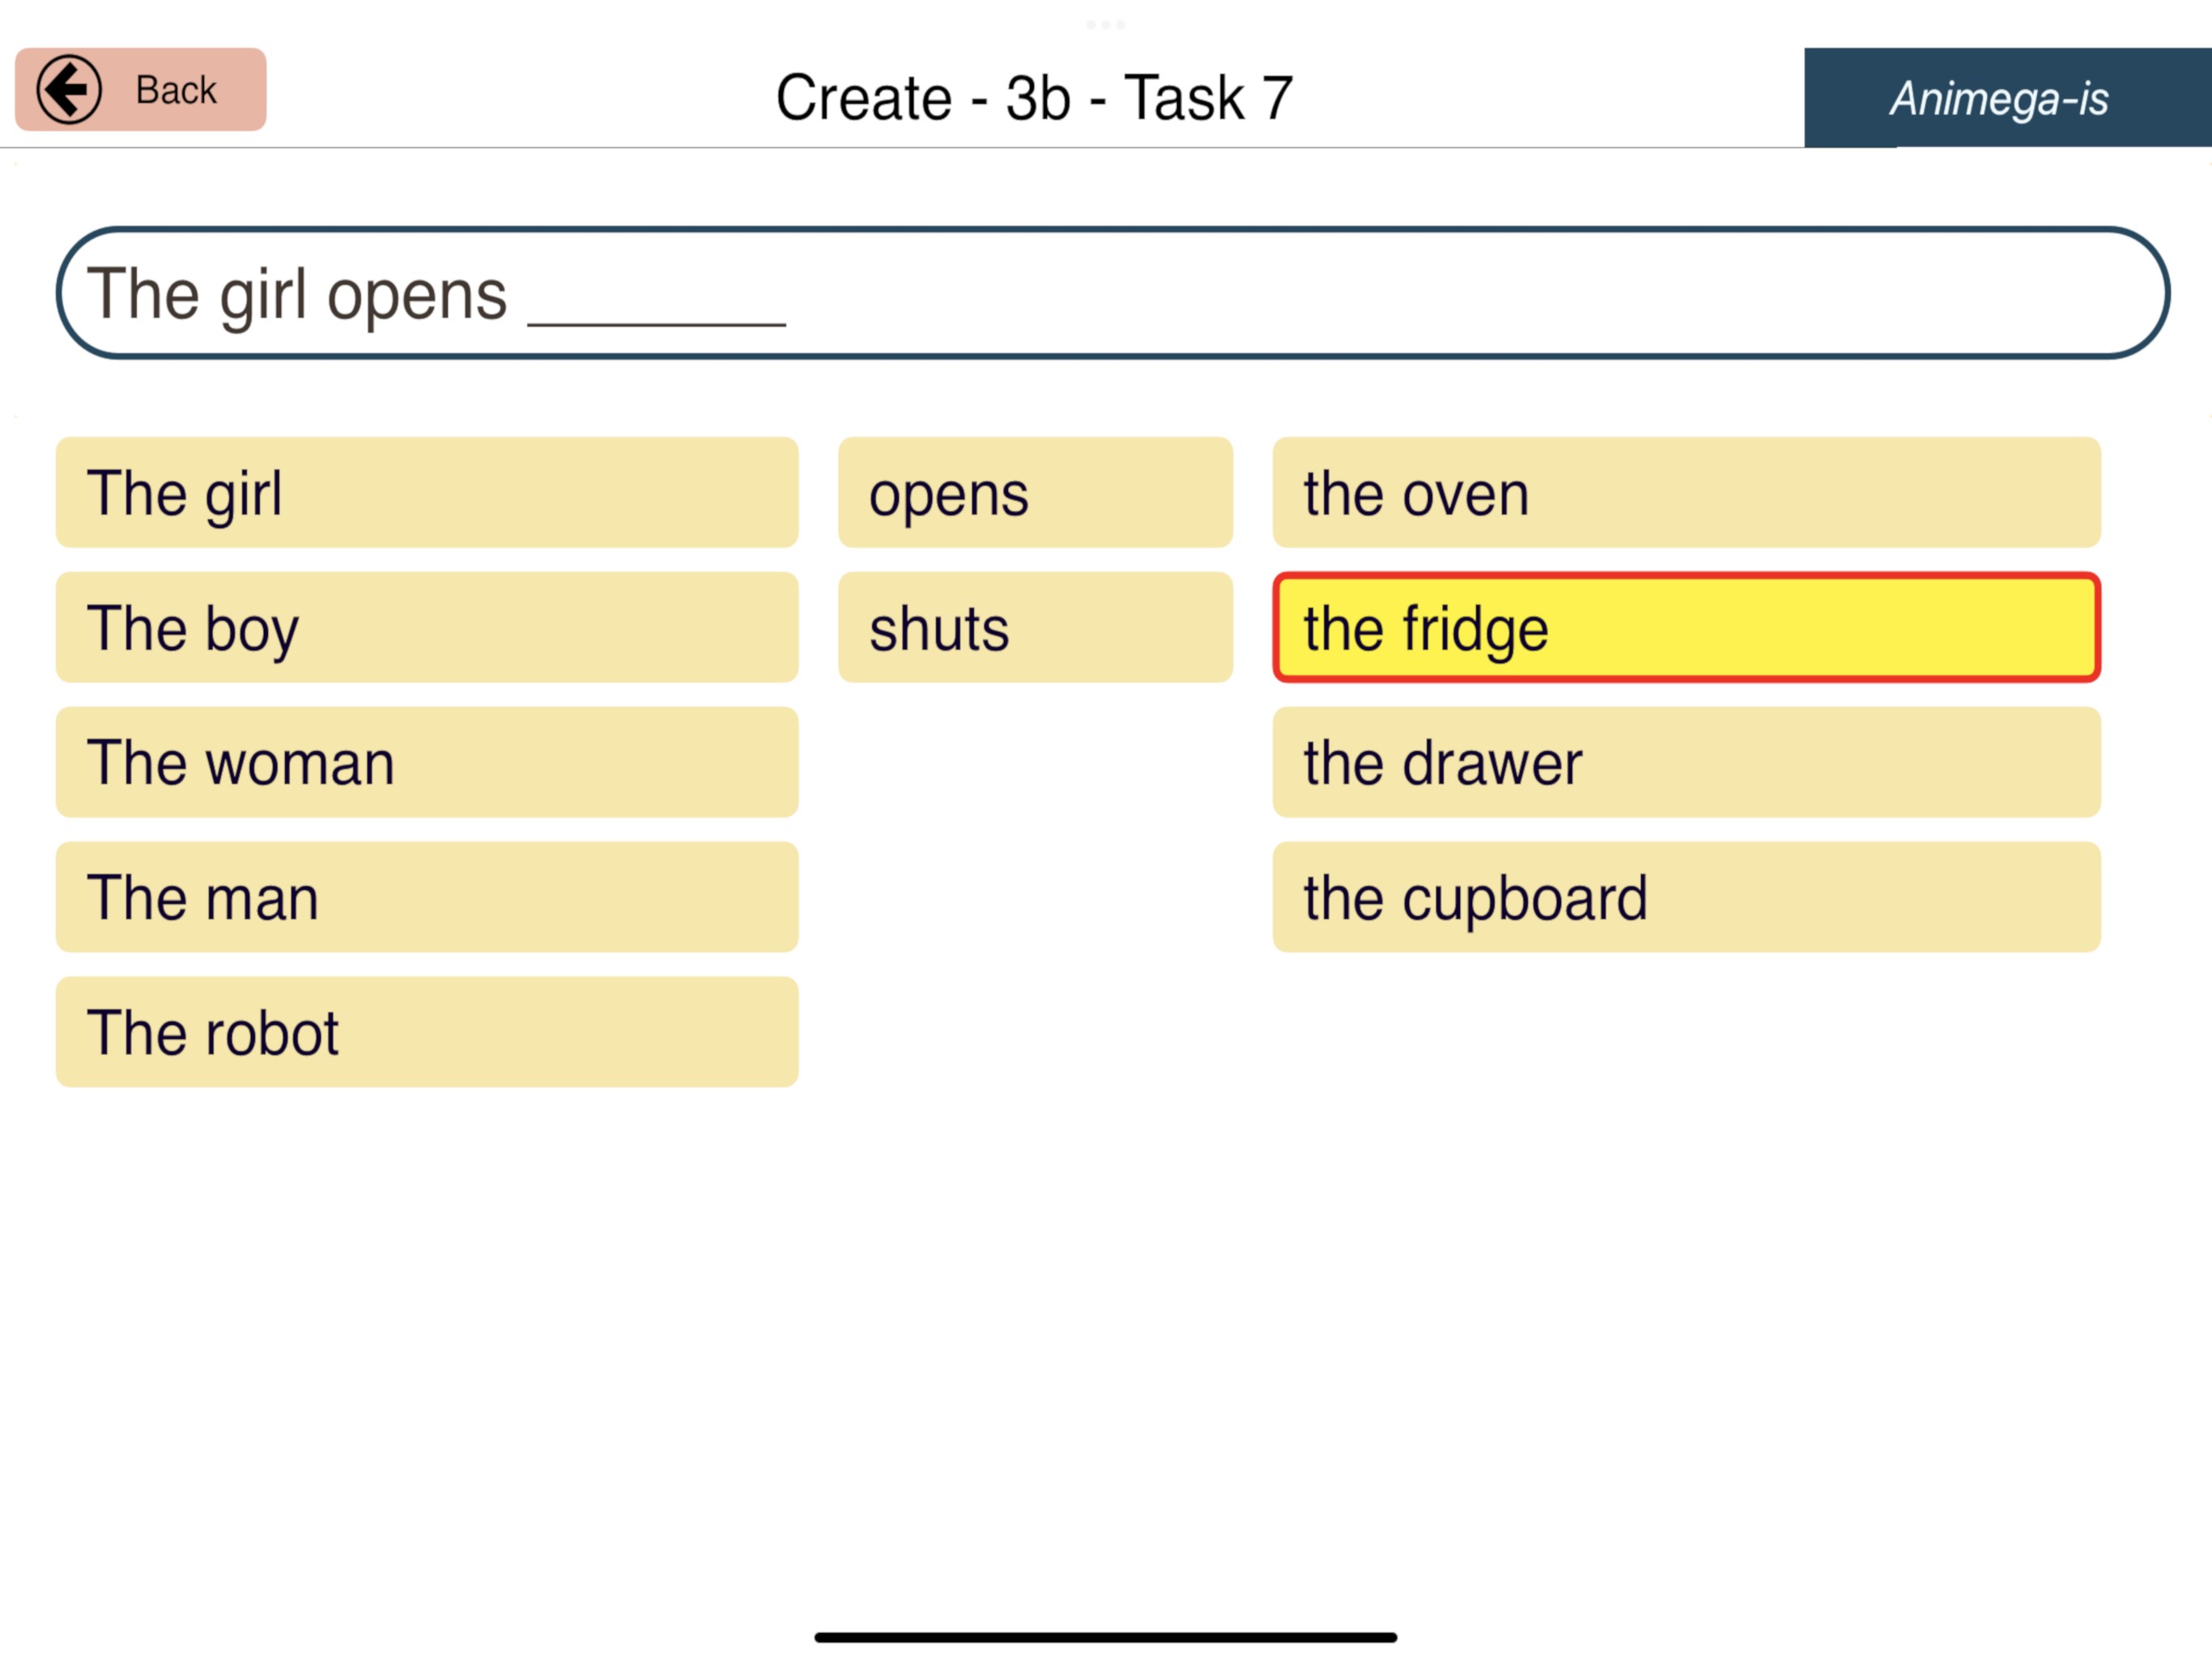The image size is (2212, 1658).
Task: Choose 'The boy' subject tile
Action: [427, 627]
